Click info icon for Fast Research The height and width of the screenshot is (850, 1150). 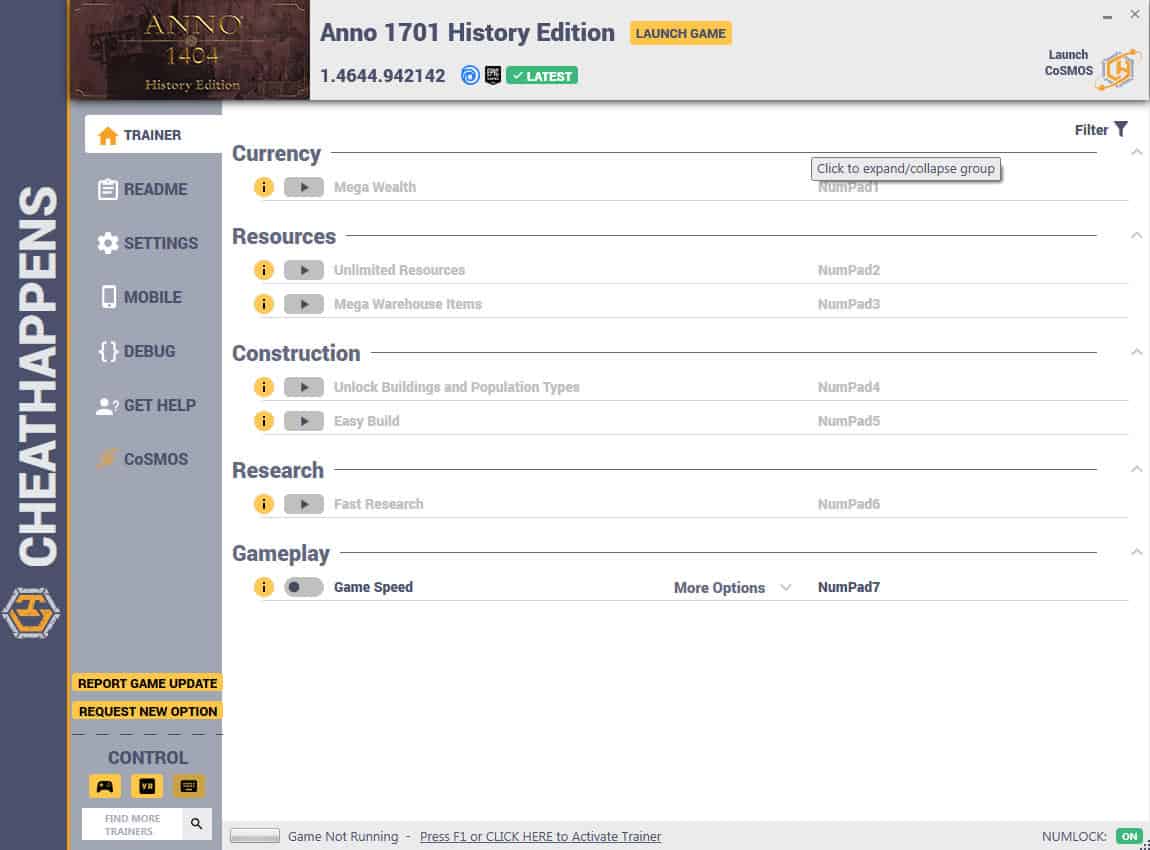click(x=263, y=504)
